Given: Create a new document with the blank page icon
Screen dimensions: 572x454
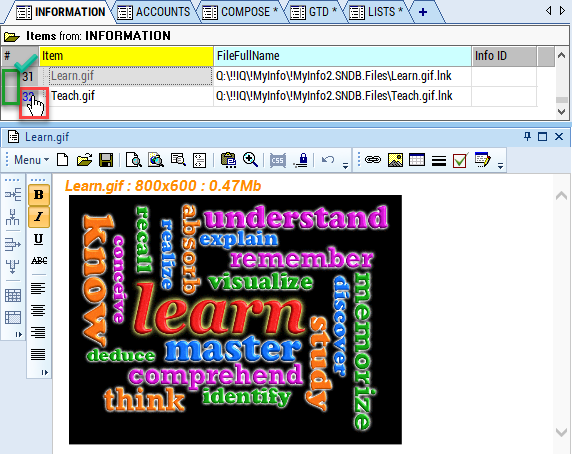Looking at the screenshot, I should pos(63,160).
